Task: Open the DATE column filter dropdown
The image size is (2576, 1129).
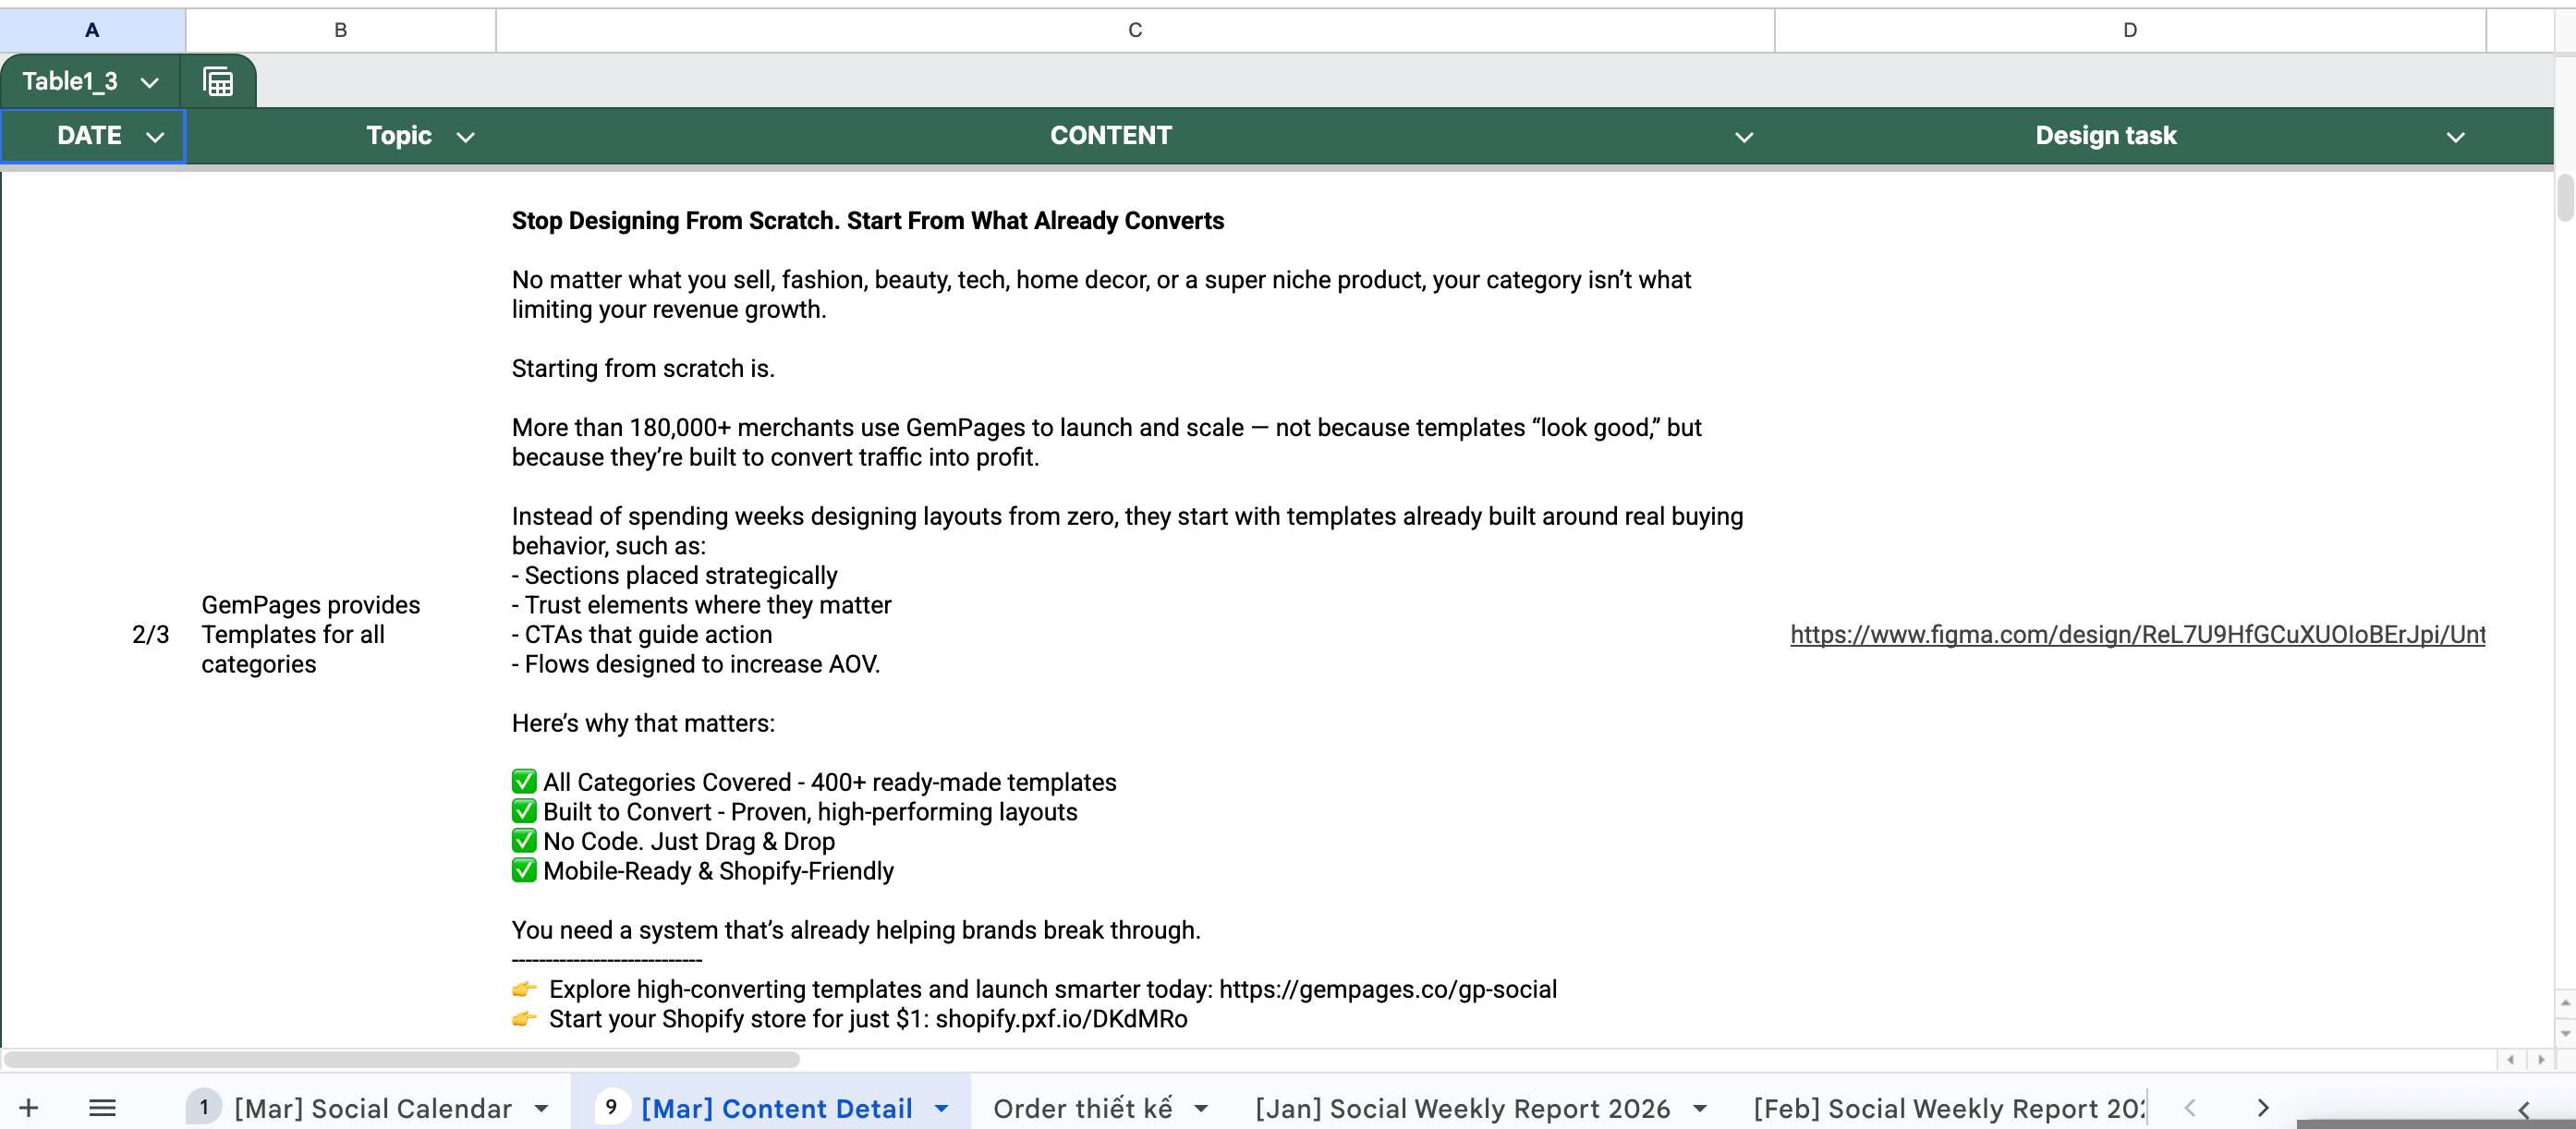Action: 155,137
